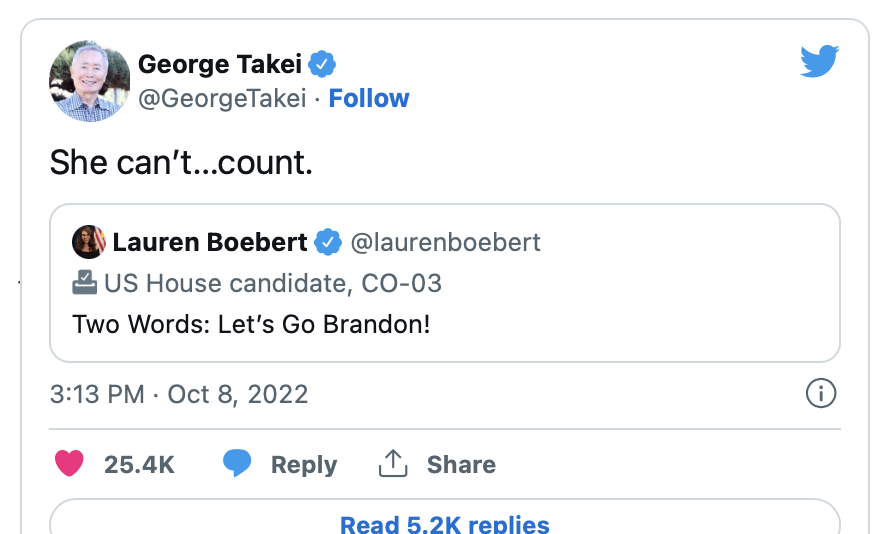
Task: Like the tweet with the heart icon
Action: coord(68,464)
